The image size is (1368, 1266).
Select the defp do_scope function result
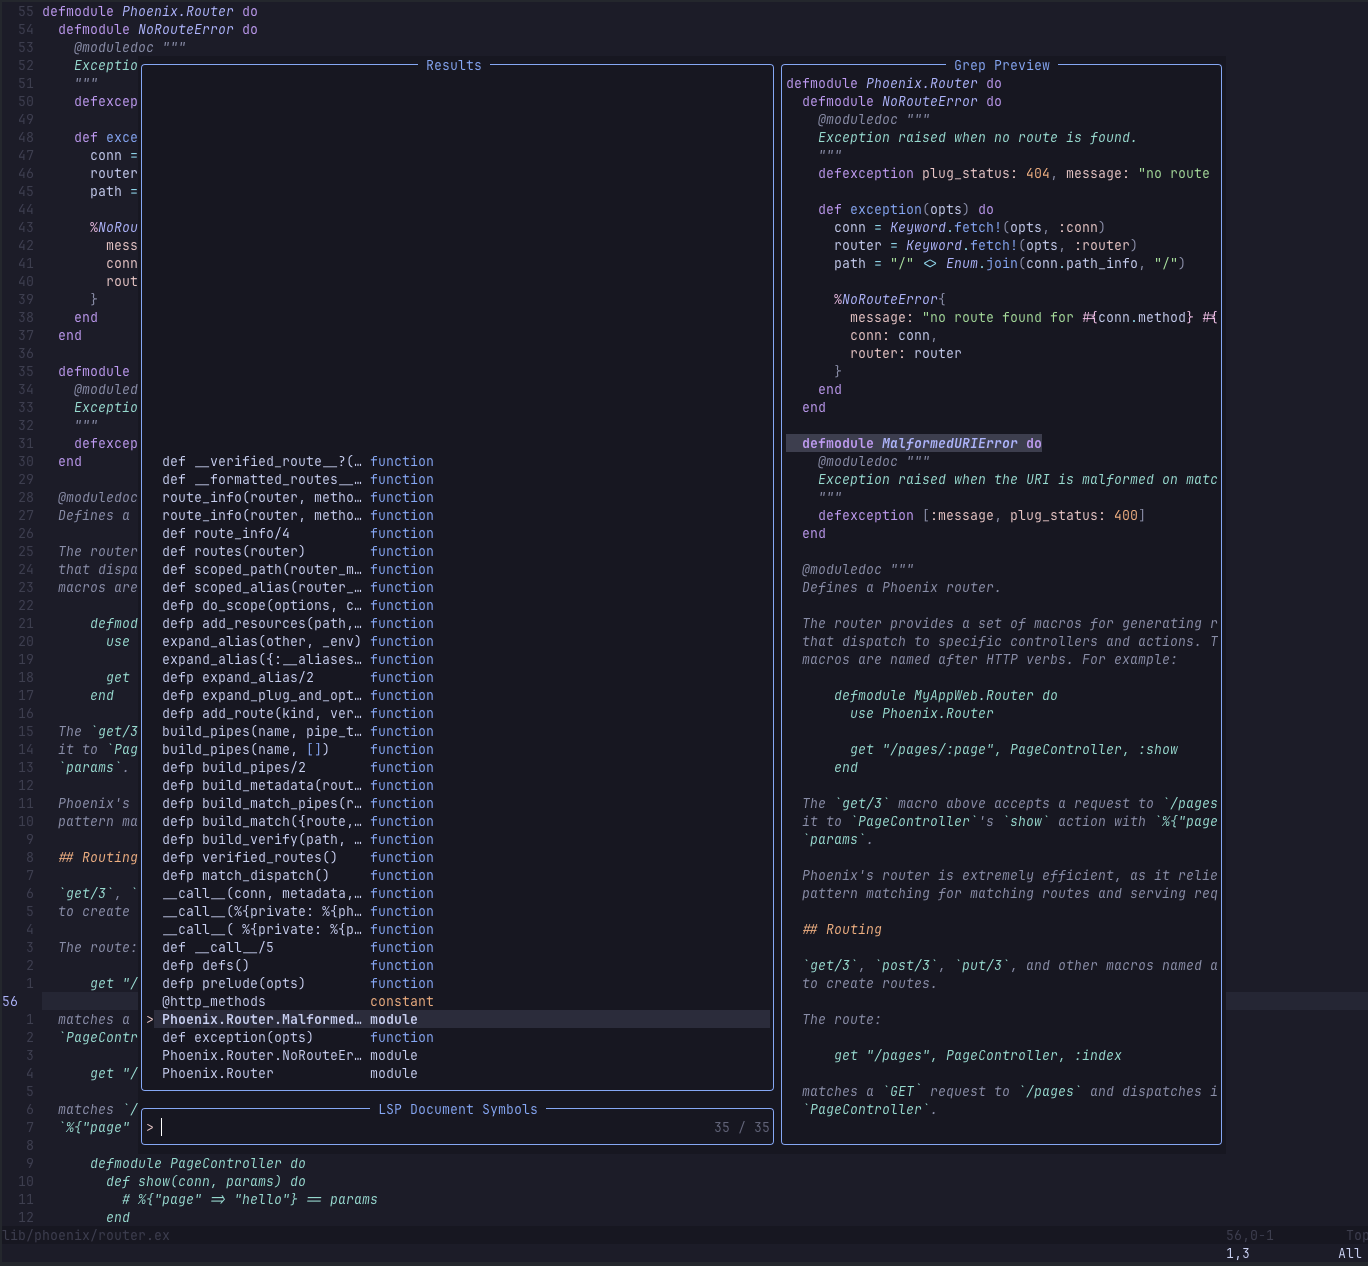click(262, 605)
